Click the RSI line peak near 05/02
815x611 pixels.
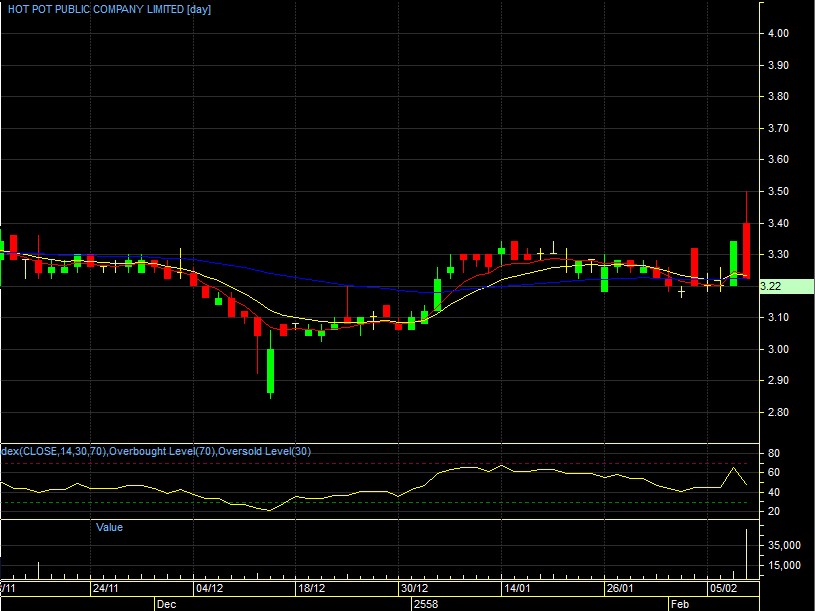pyautogui.click(x=733, y=468)
